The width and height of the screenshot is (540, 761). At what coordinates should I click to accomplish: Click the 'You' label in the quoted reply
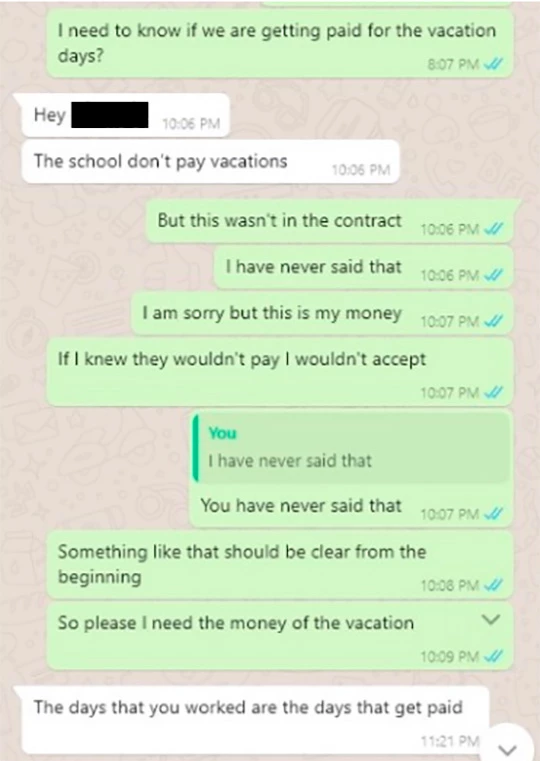pos(222,433)
